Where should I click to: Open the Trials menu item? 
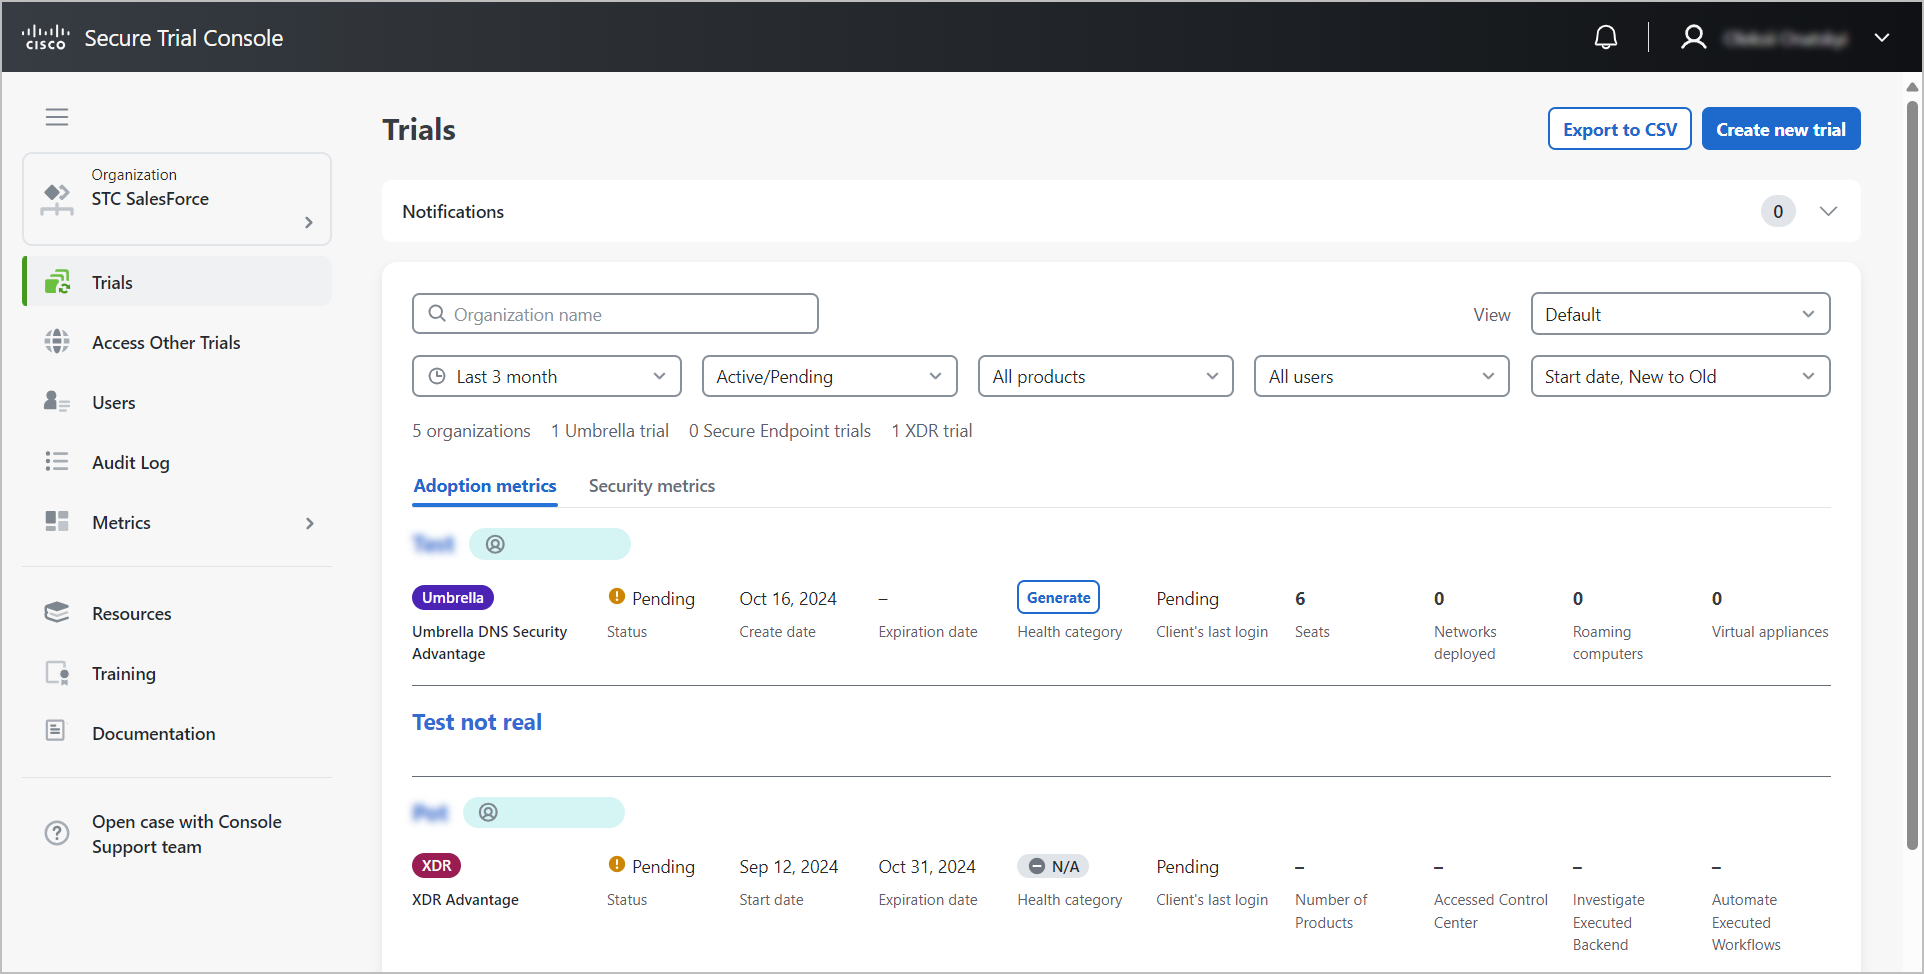[178, 282]
